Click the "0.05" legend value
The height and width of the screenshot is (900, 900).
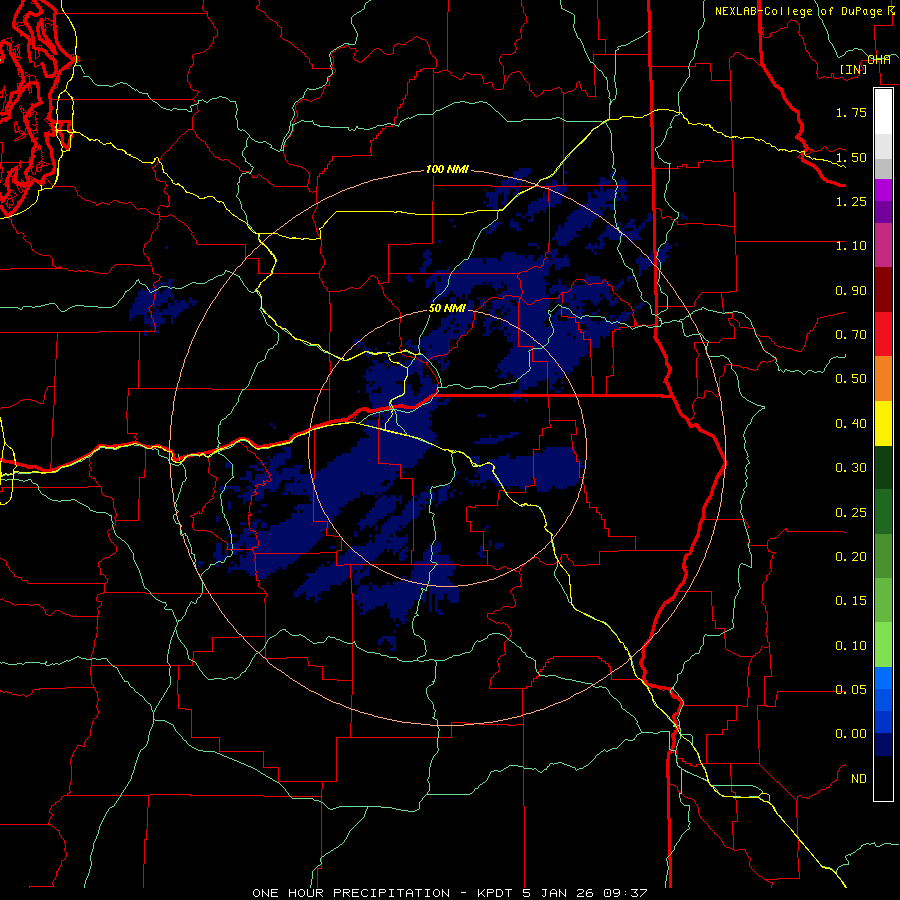[x=851, y=689]
